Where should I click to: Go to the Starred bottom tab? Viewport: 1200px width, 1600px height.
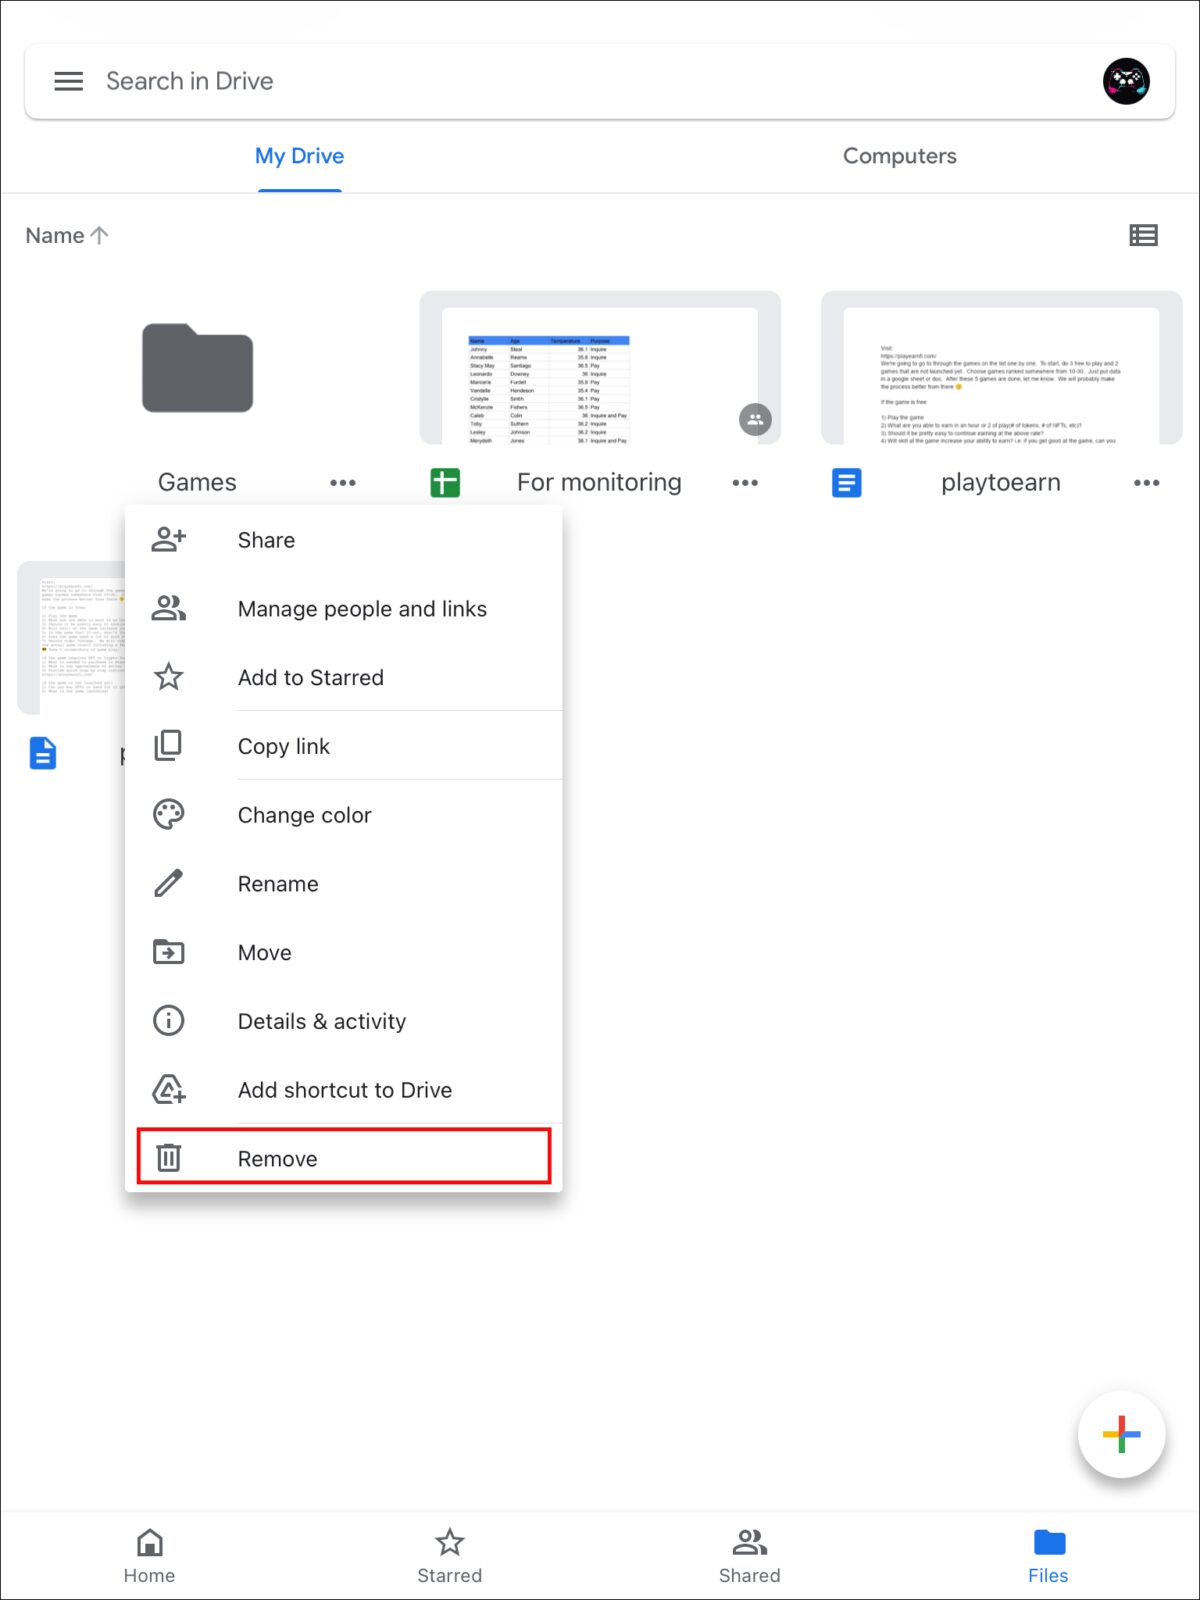point(449,1555)
